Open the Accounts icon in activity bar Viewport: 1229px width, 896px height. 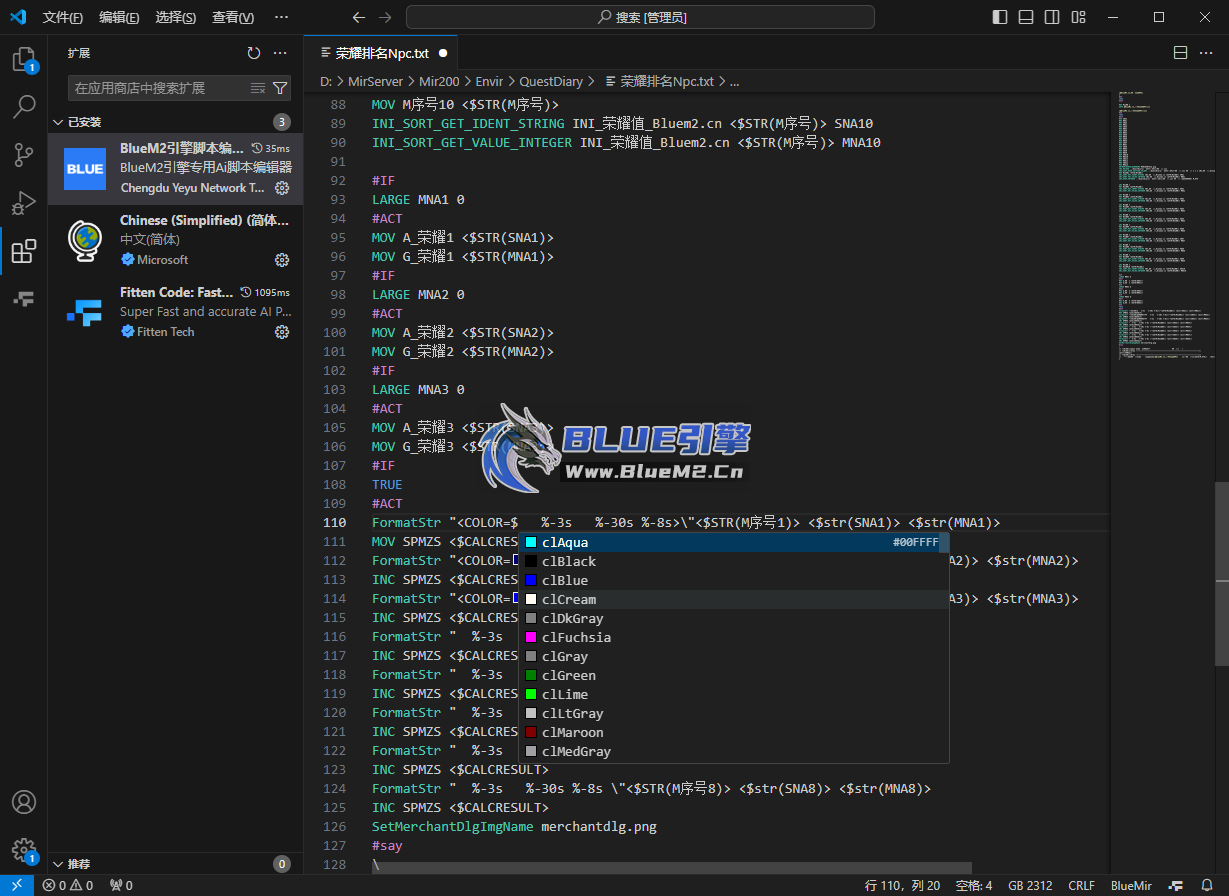tap(24, 803)
